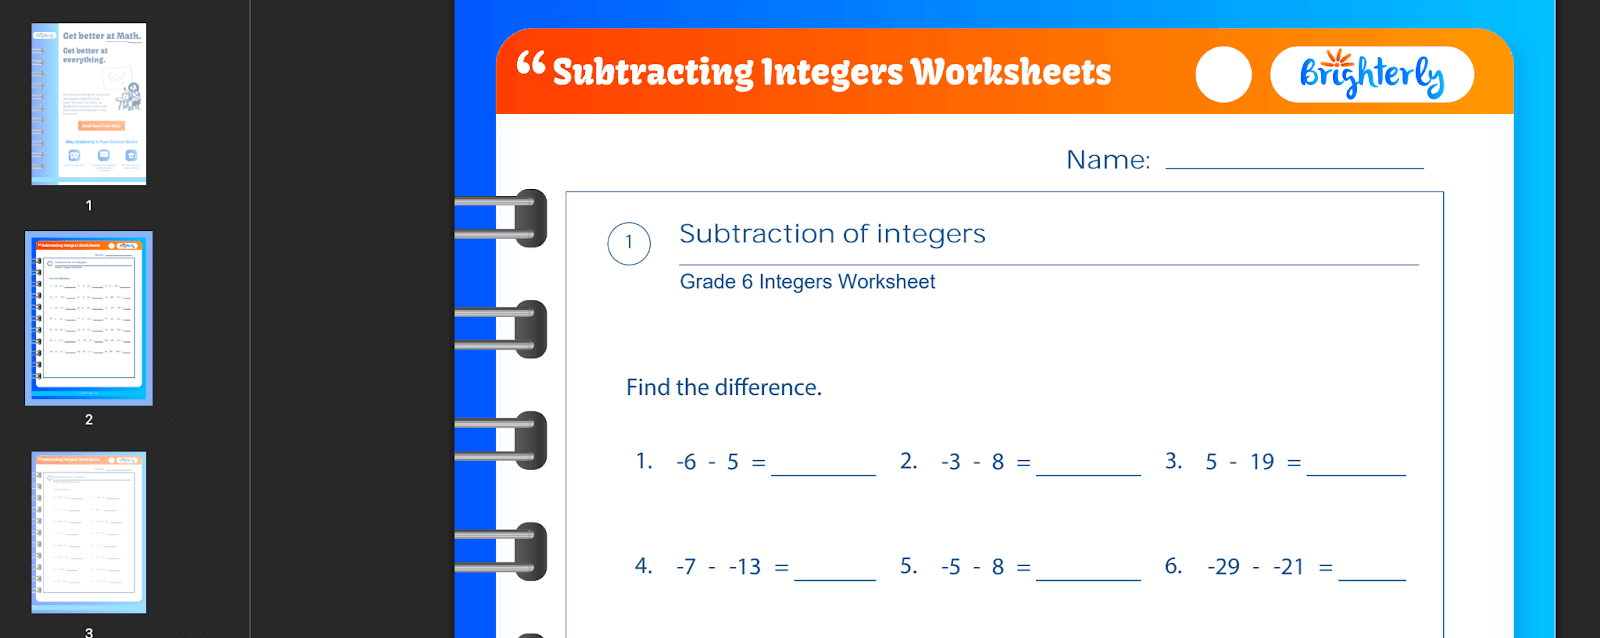Click the Subtracting Integers Worksheets title
This screenshot has width=1600, height=638.
coord(833,72)
